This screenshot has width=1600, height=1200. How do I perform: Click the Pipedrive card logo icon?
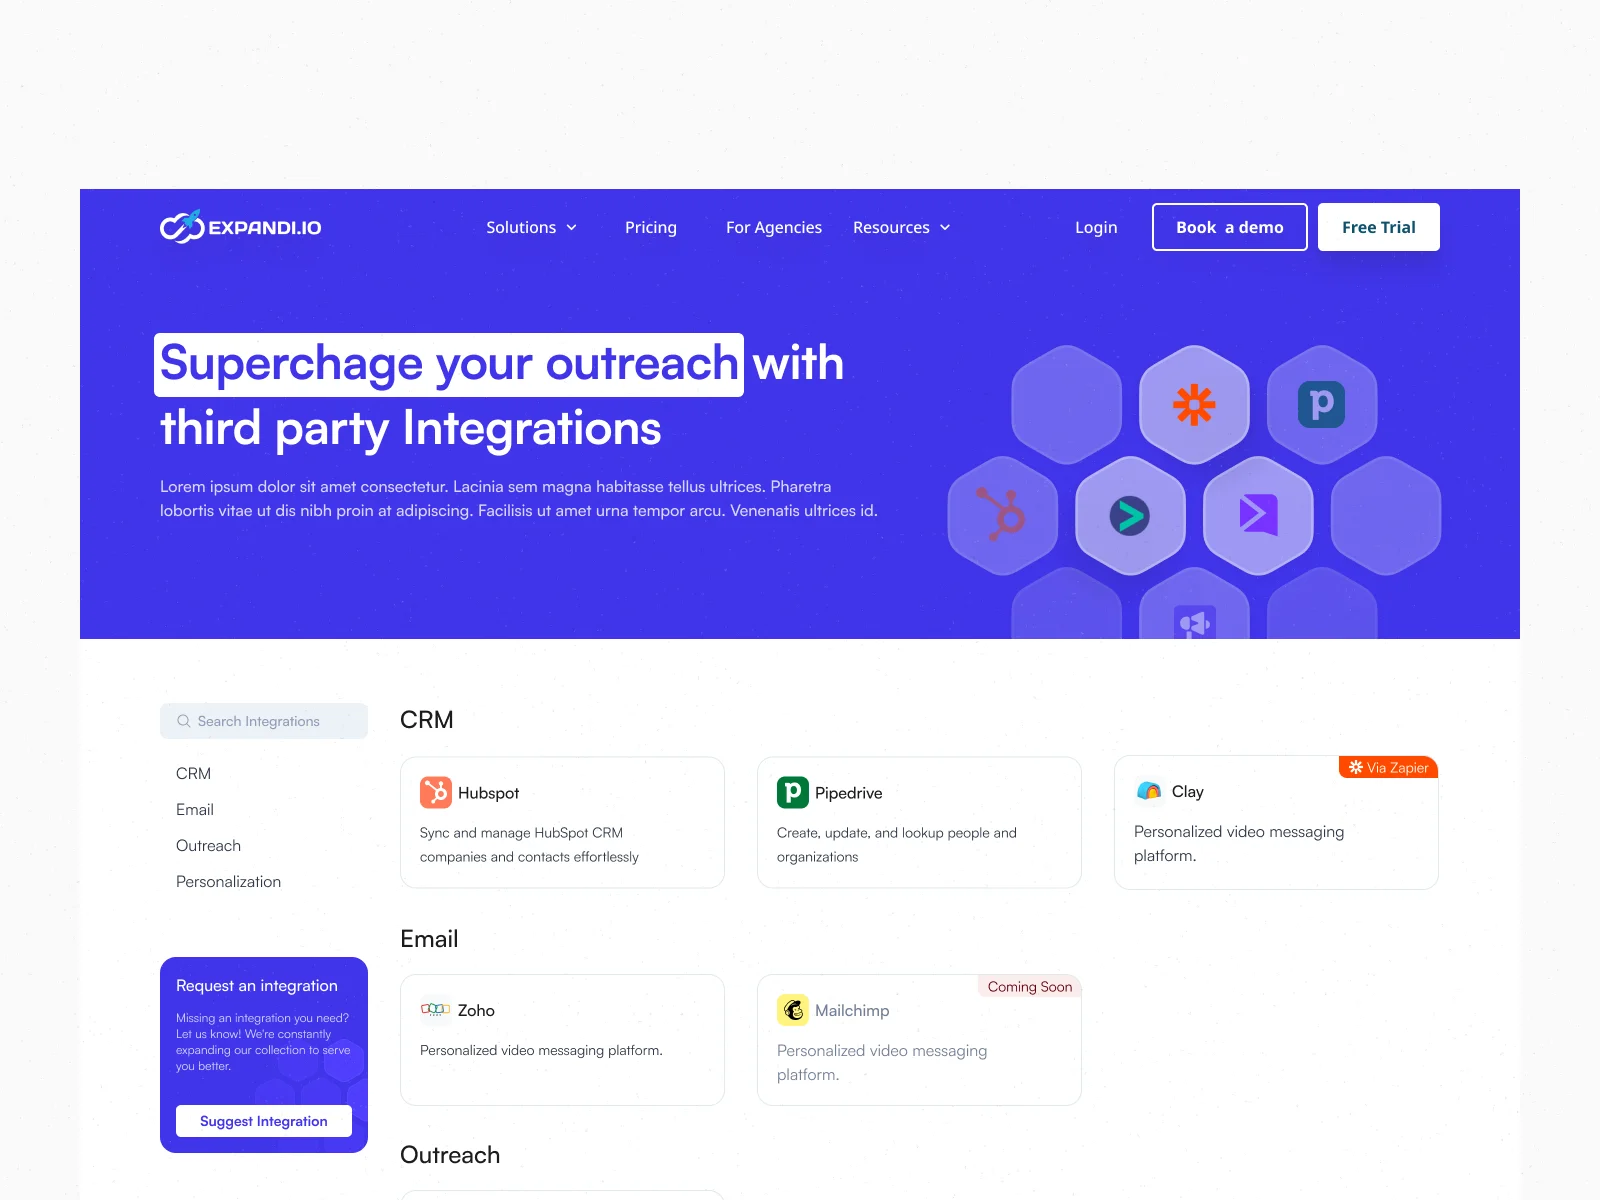point(793,792)
